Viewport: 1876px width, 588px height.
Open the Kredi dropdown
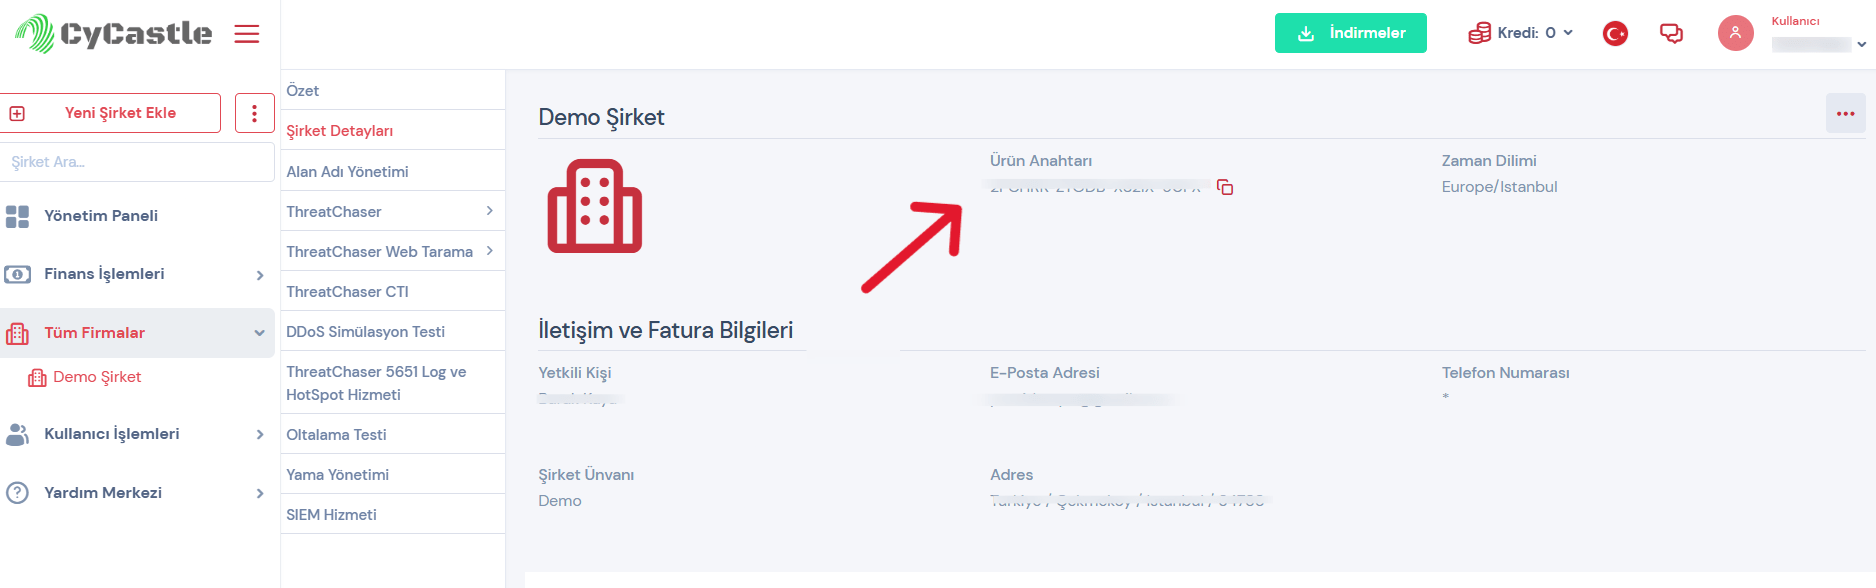1521,33
